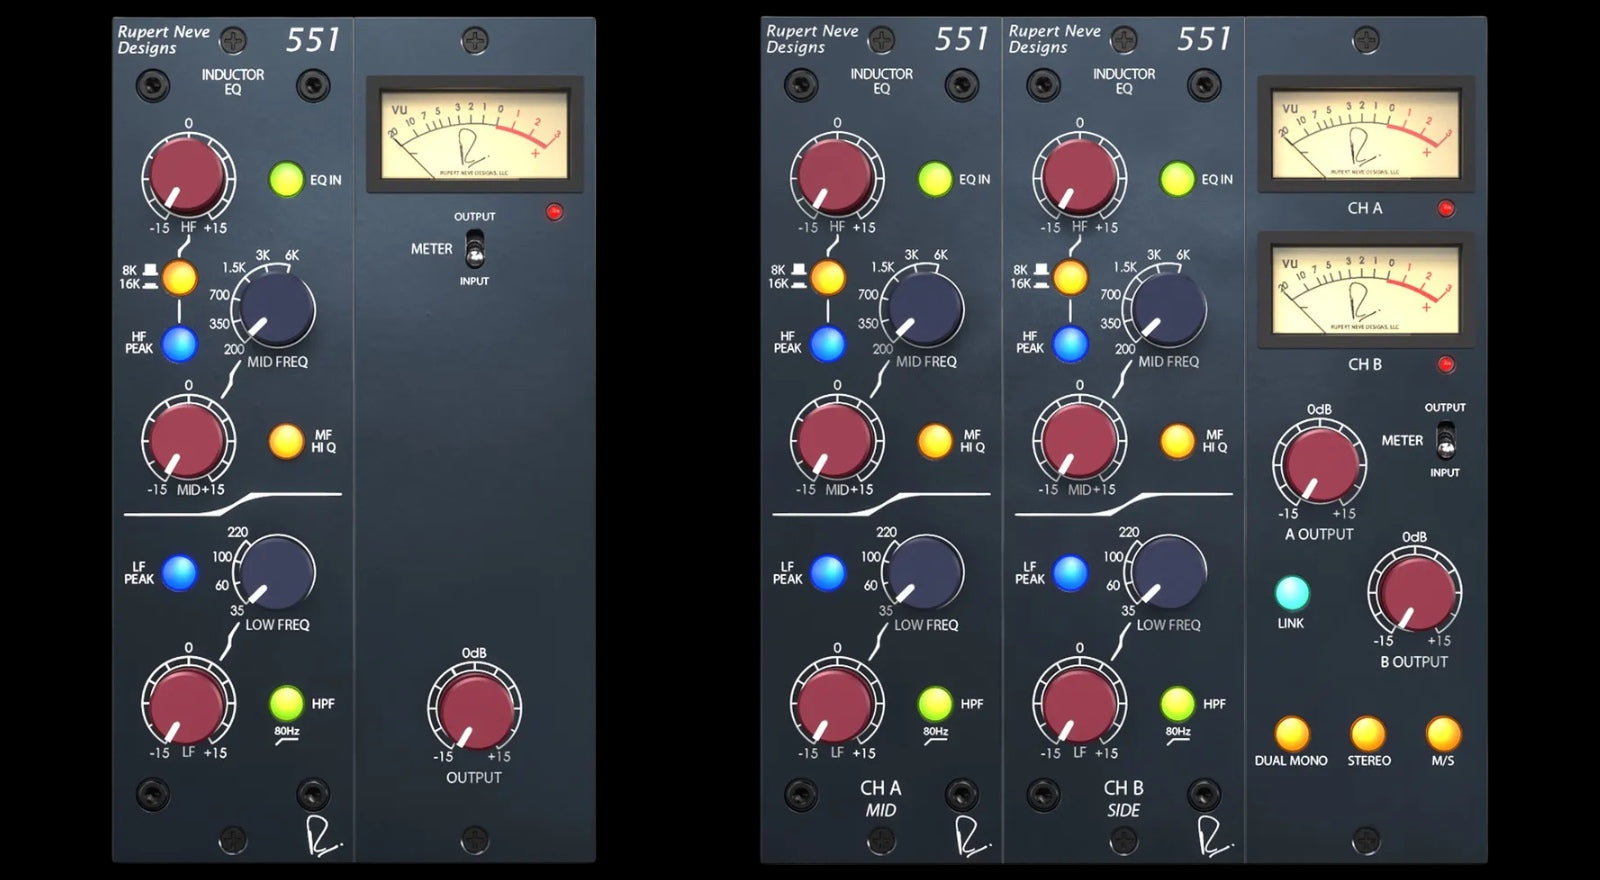Click the LF gain knob on the single-channel unit
Image resolution: width=1600 pixels, height=880 pixels.
(187, 701)
